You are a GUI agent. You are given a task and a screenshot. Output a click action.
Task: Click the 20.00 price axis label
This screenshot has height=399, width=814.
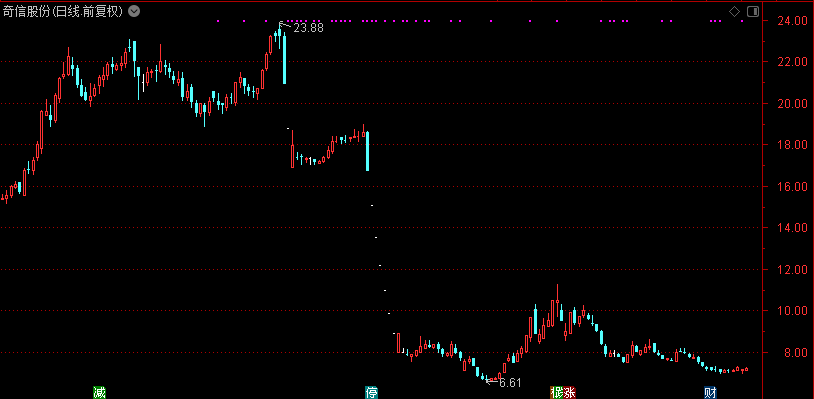(x=792, y=103)
